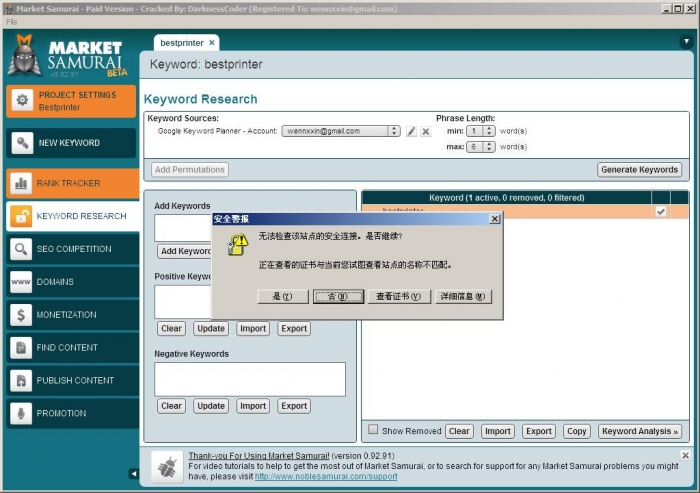This screenshot has height=493, width=700.
Task: Select Keyword Research padlock icon
Action: 21,216
